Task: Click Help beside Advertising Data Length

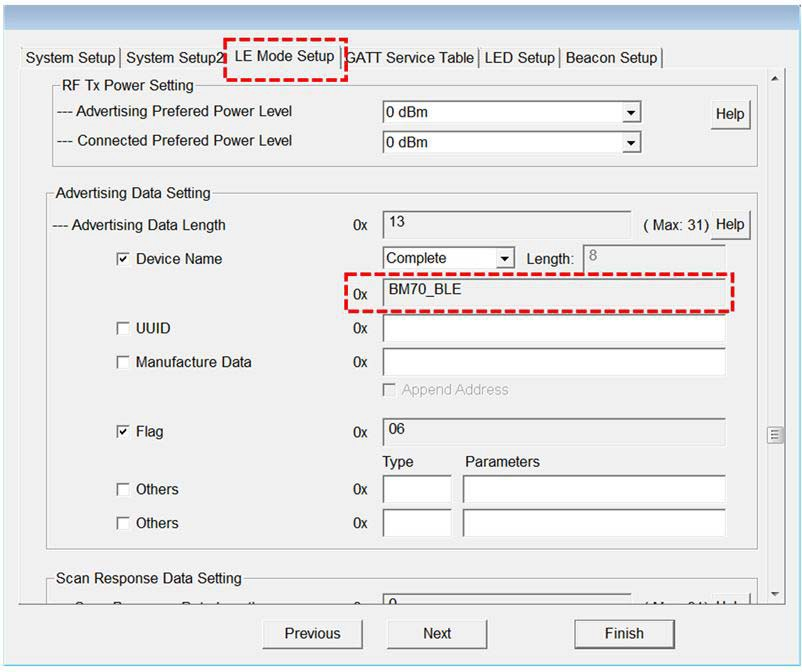Action: pyautogui.click(x=730, y=225)
